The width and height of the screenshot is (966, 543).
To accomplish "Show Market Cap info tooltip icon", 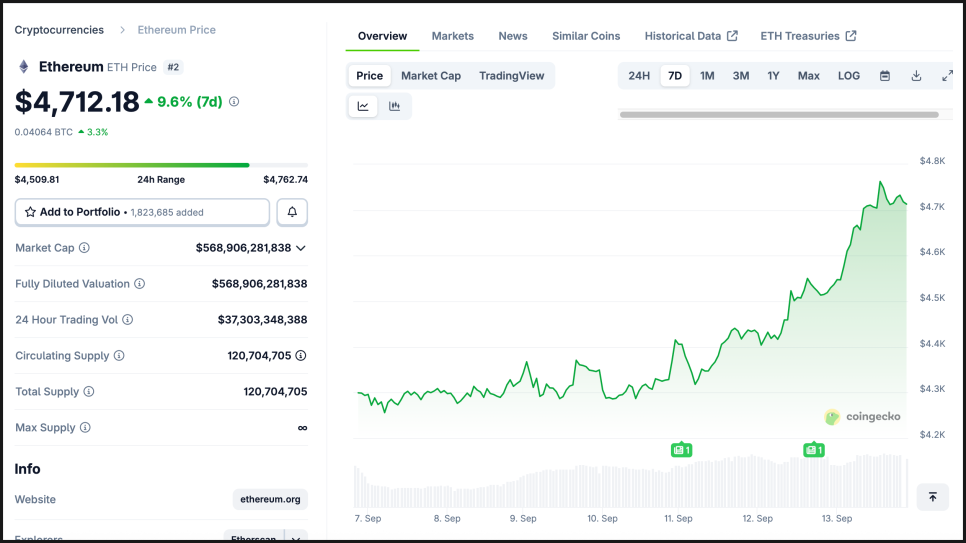I will pos(84,248).
